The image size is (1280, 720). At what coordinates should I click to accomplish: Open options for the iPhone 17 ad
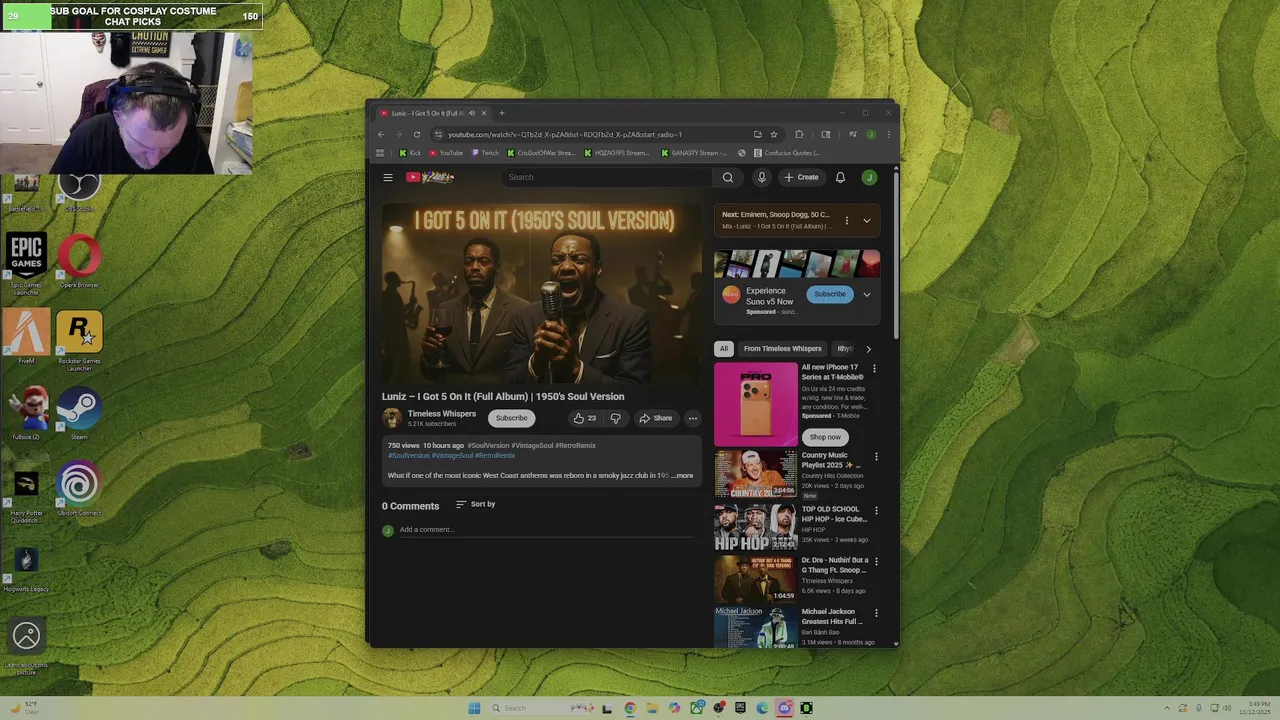[x=874, y=368]
